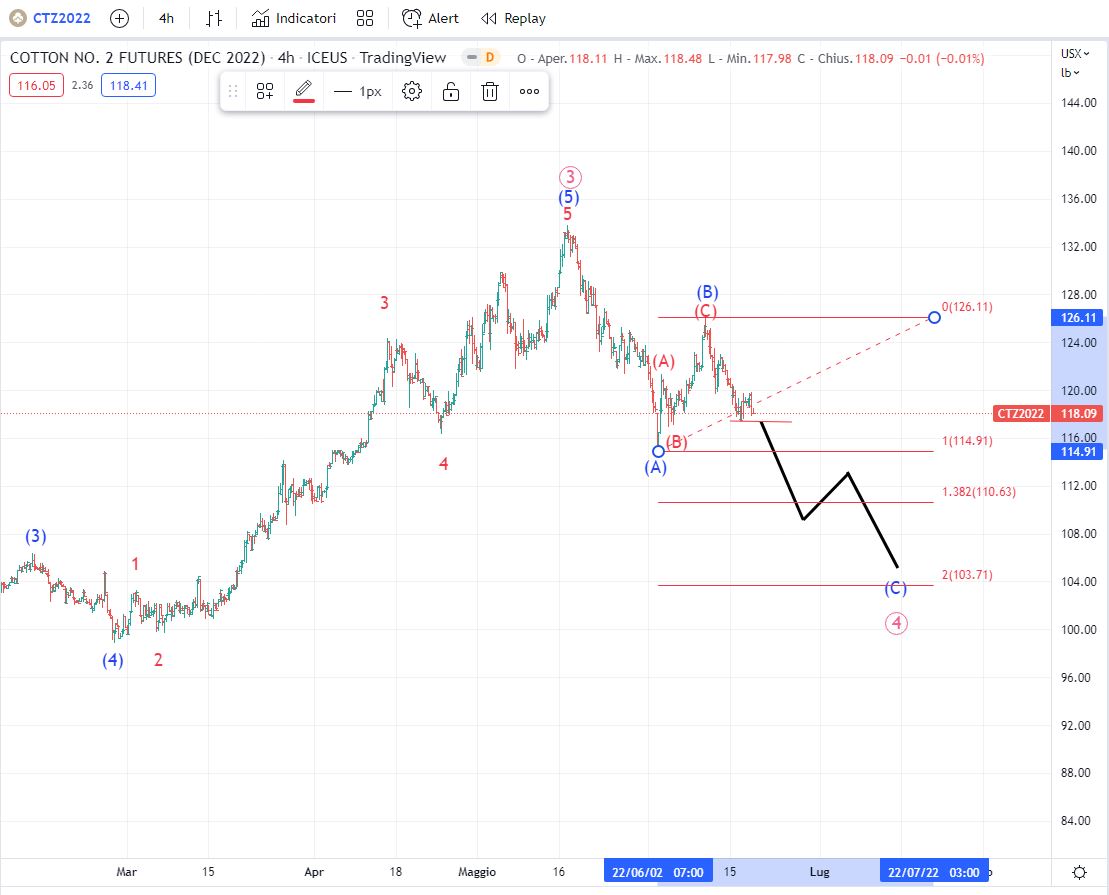Image resolution: width=1109 pixels, height=895 pixels.
Task: Click the 22/07/22 03:00 time axis label
Action: pyautogui.click(x=934, y=872)
